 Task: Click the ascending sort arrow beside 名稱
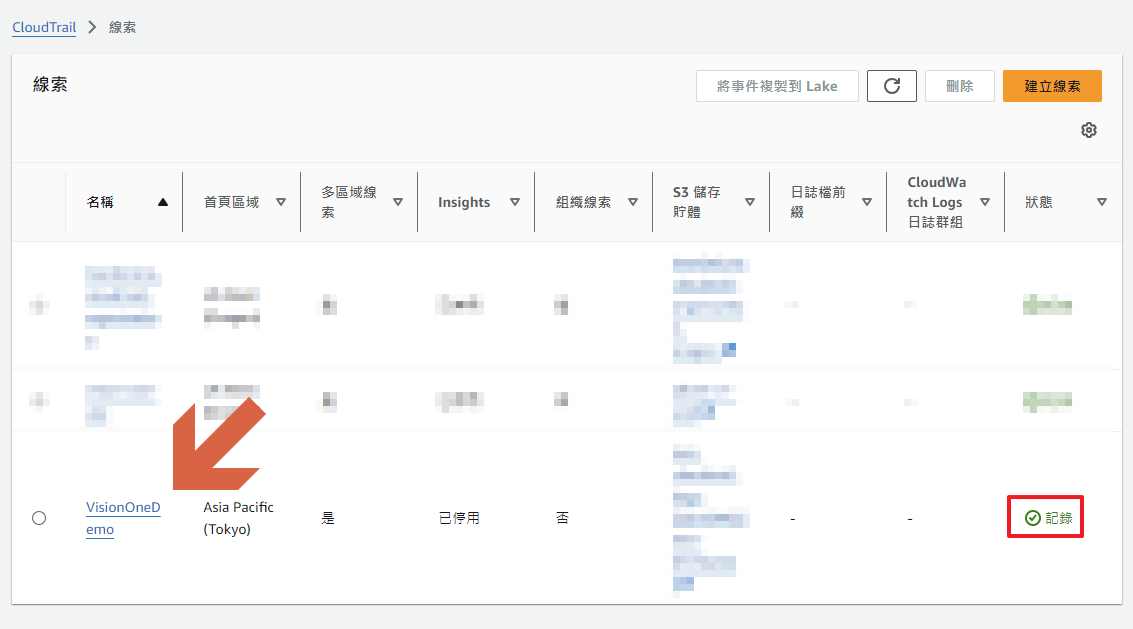(x=163, y=202)
